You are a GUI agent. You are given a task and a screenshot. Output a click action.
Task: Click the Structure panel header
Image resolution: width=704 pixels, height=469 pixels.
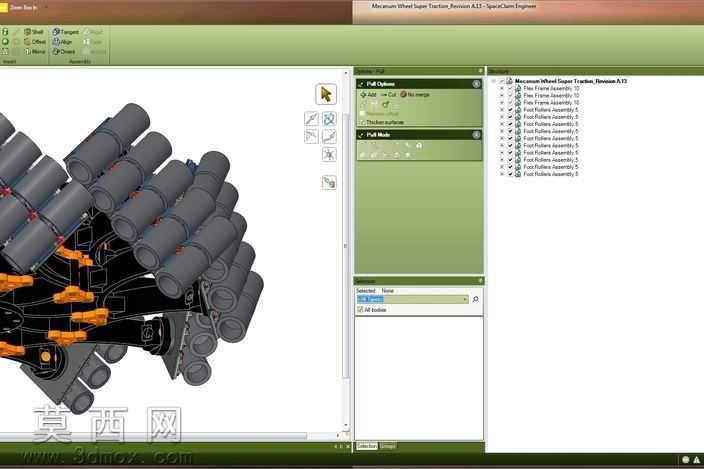pos(595,71)
